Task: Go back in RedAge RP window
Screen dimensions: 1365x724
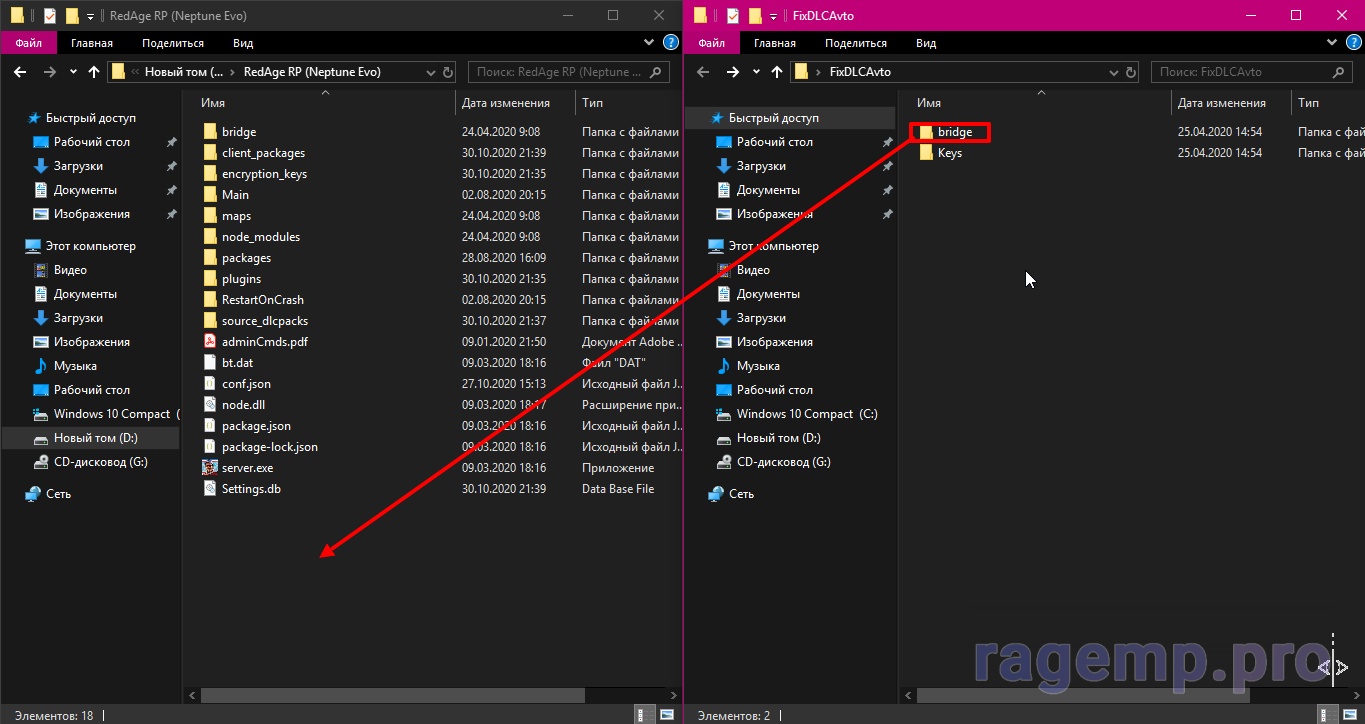Action: 19,72
